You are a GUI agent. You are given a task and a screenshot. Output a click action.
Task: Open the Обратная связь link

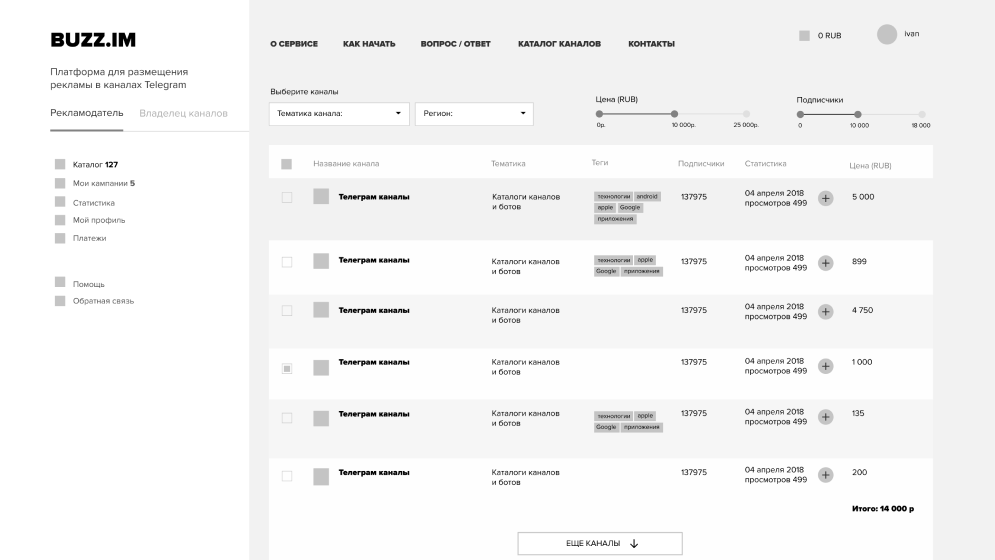coord(103,301)
